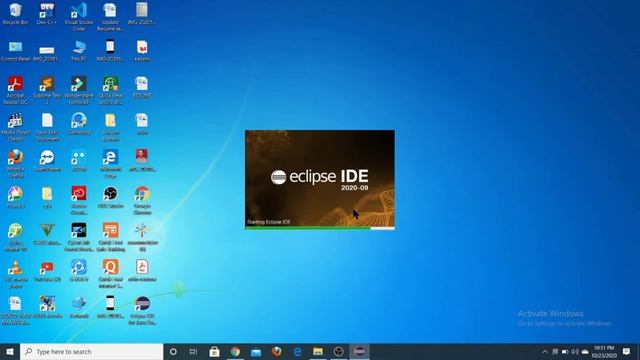This screenshot has width=640, height=360.
Task: Open Cortana from the taskbar circle icon
Action: [173, 351]
